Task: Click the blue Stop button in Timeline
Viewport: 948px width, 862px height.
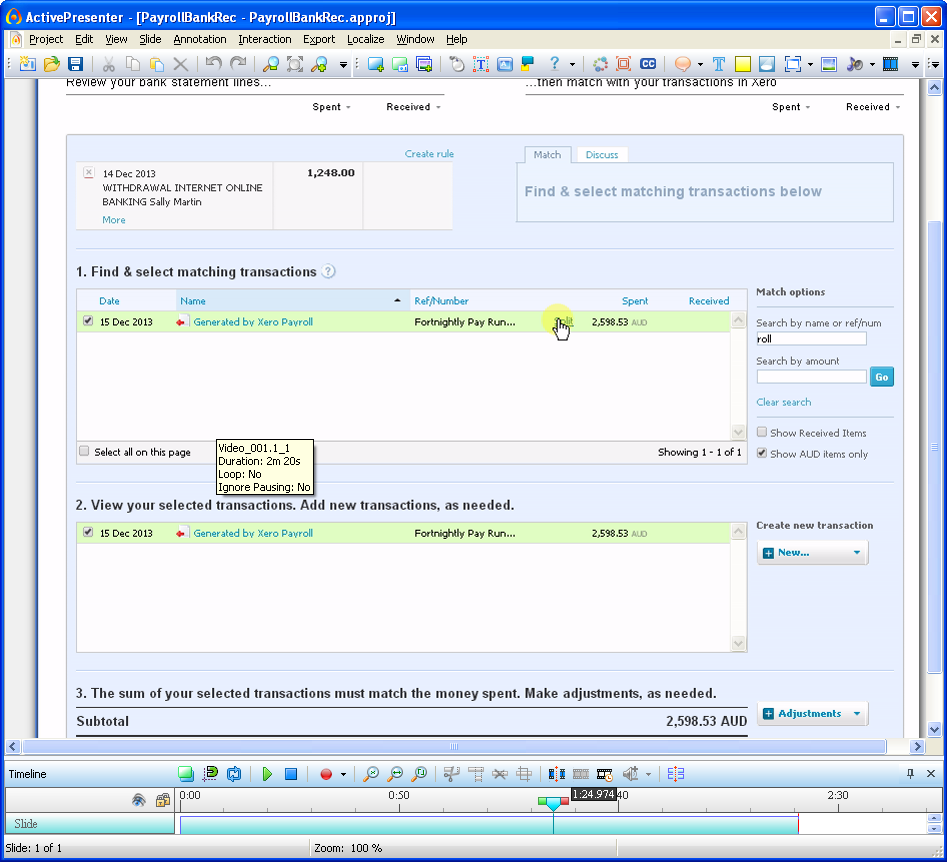Action: [291, 774]
